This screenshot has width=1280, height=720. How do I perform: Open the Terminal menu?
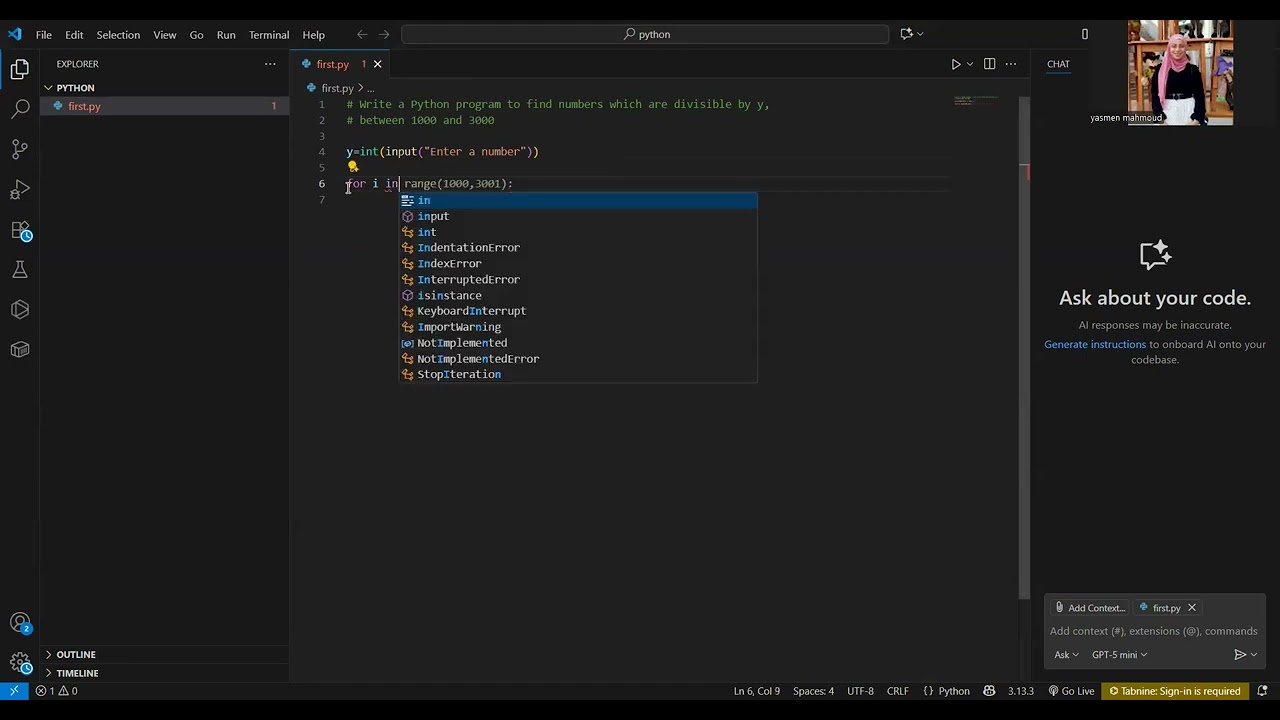(268, 35)
